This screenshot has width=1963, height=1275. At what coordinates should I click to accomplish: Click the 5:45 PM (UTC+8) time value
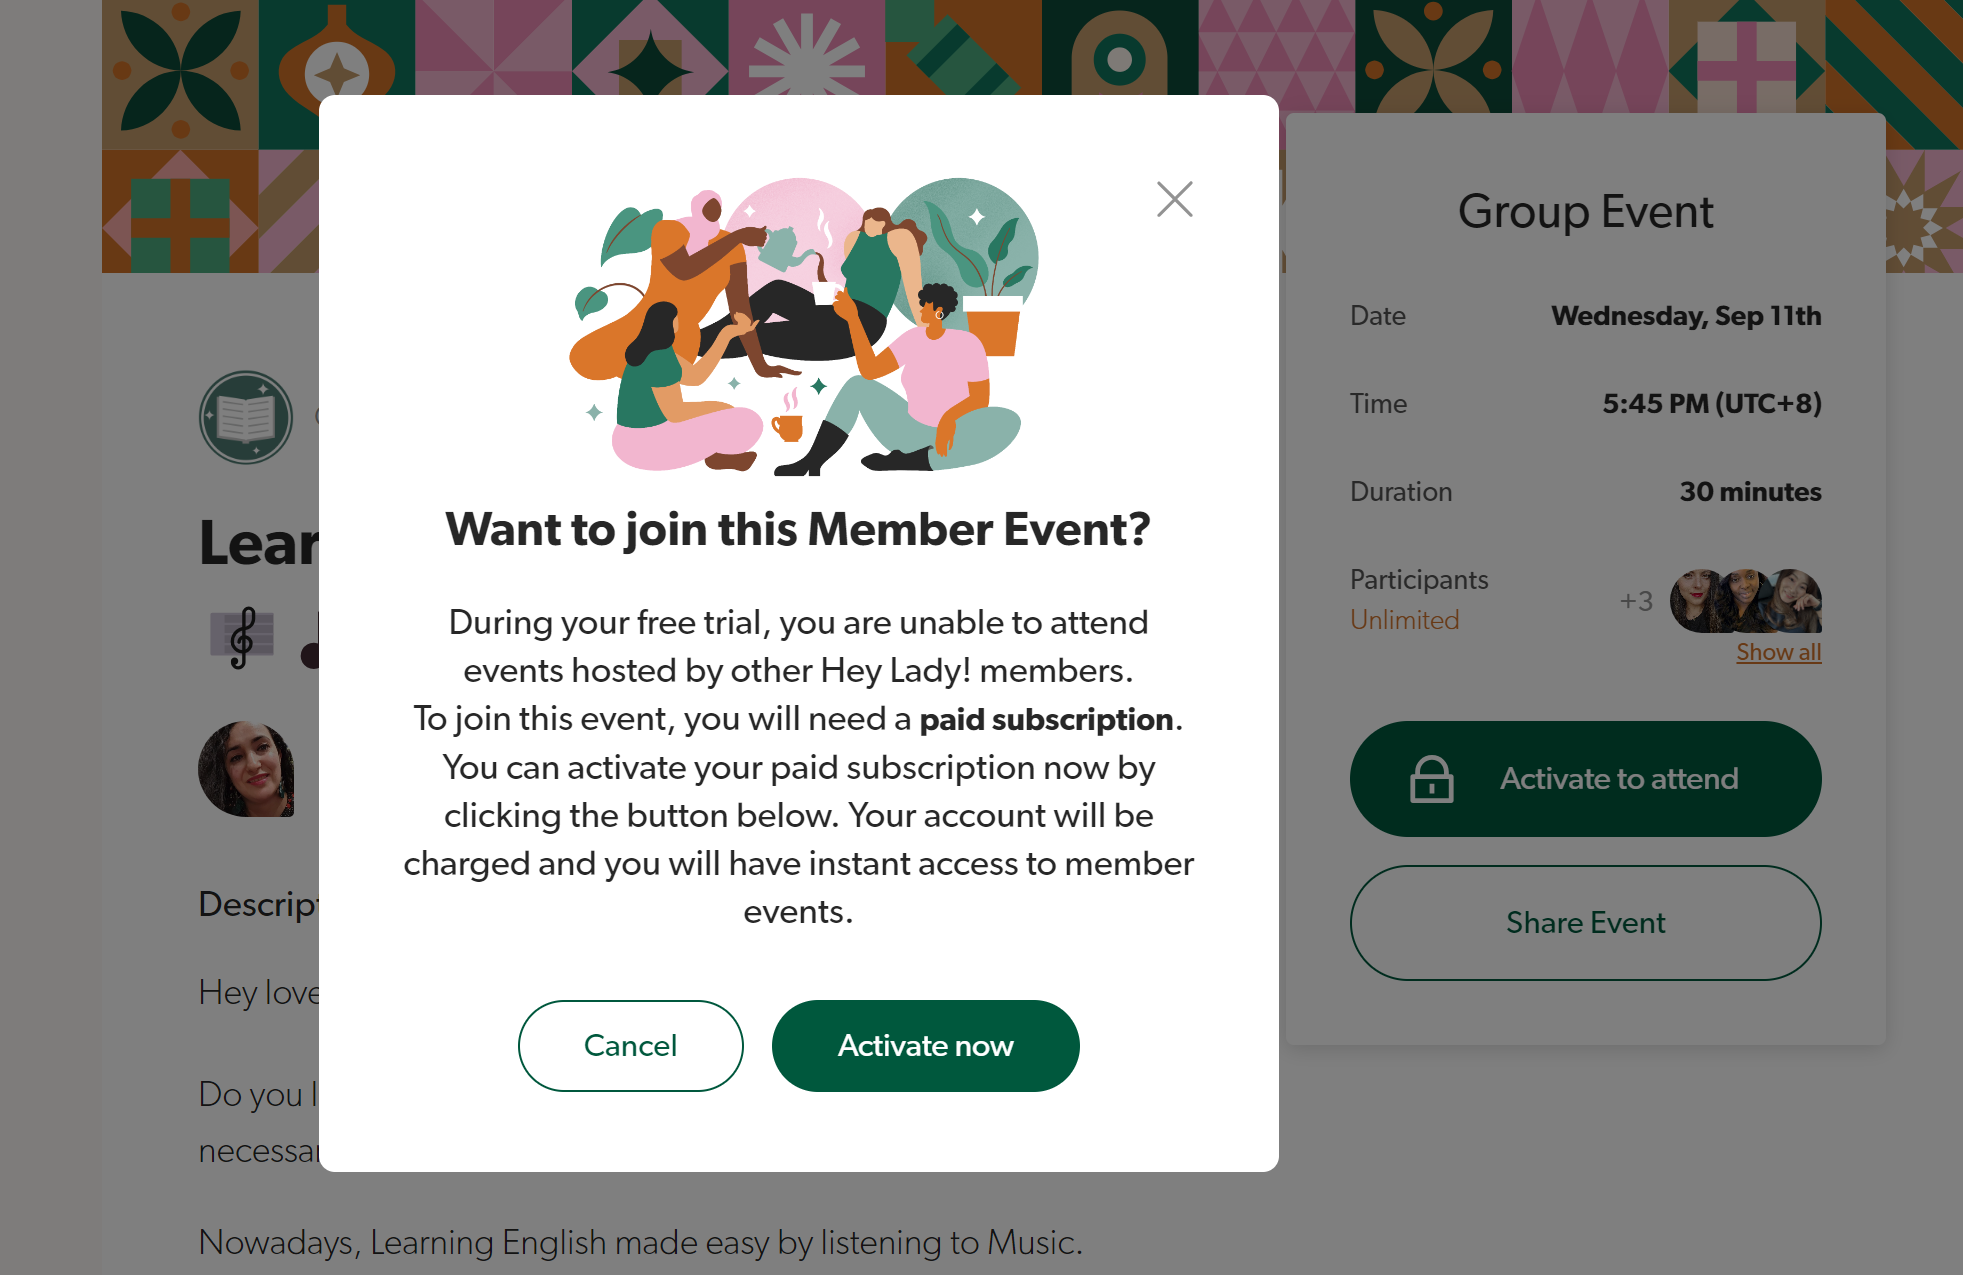(1711, 404)
